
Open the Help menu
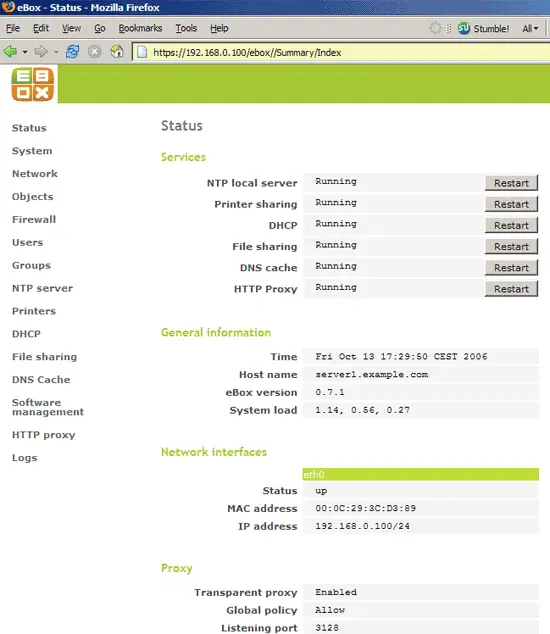[x=219, y=28]
